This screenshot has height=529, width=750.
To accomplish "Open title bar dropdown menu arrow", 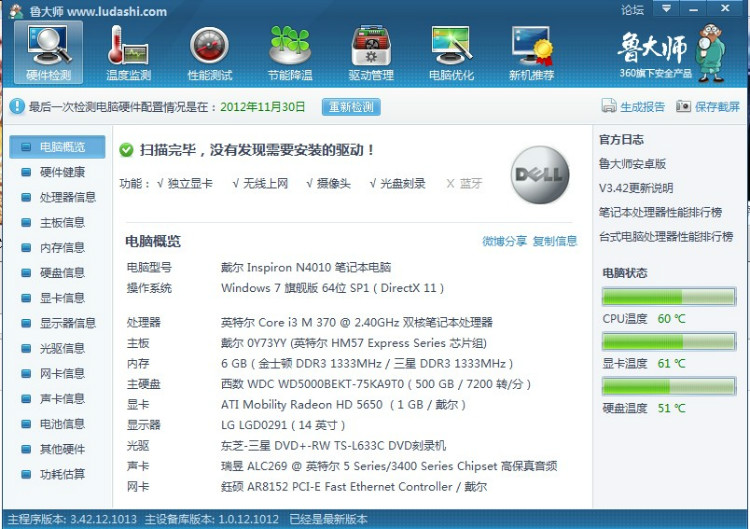I will [x=666, y=8].
